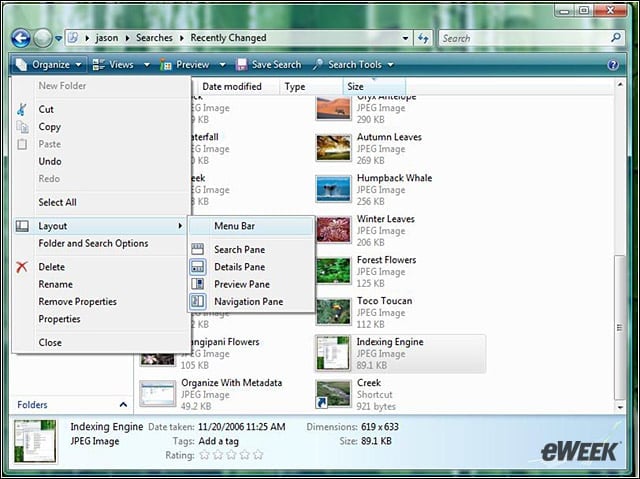The image size is (640, 479).
Task: Click the Save Search toolbar button
Action: 269,64
